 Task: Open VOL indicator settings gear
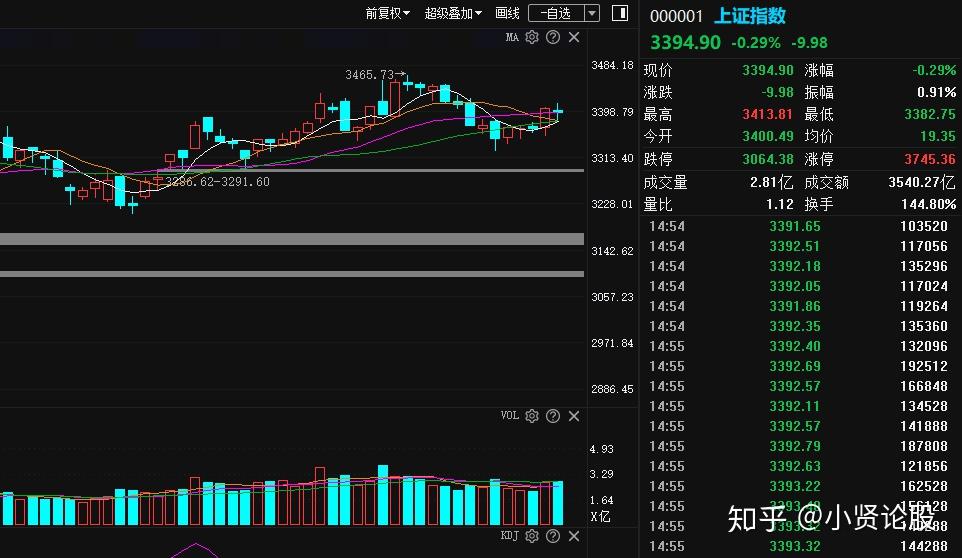click(x=532, y=416)
